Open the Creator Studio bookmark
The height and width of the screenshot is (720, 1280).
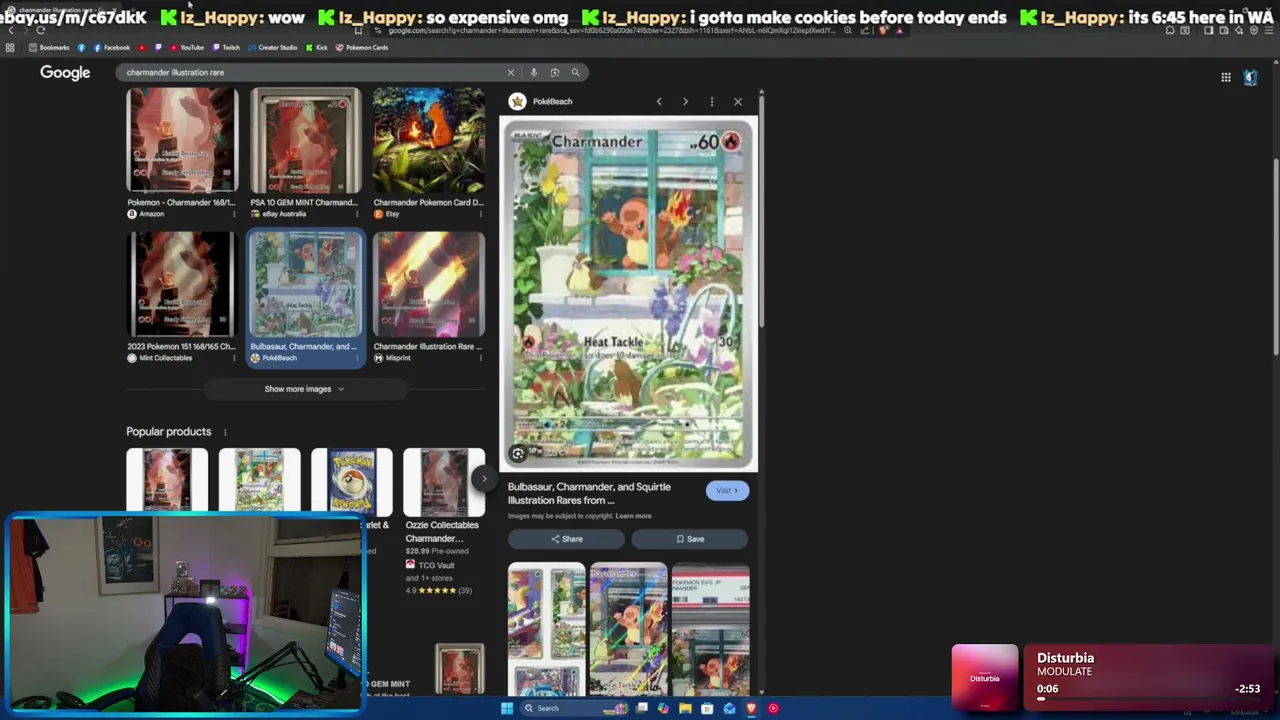[273, 47]
